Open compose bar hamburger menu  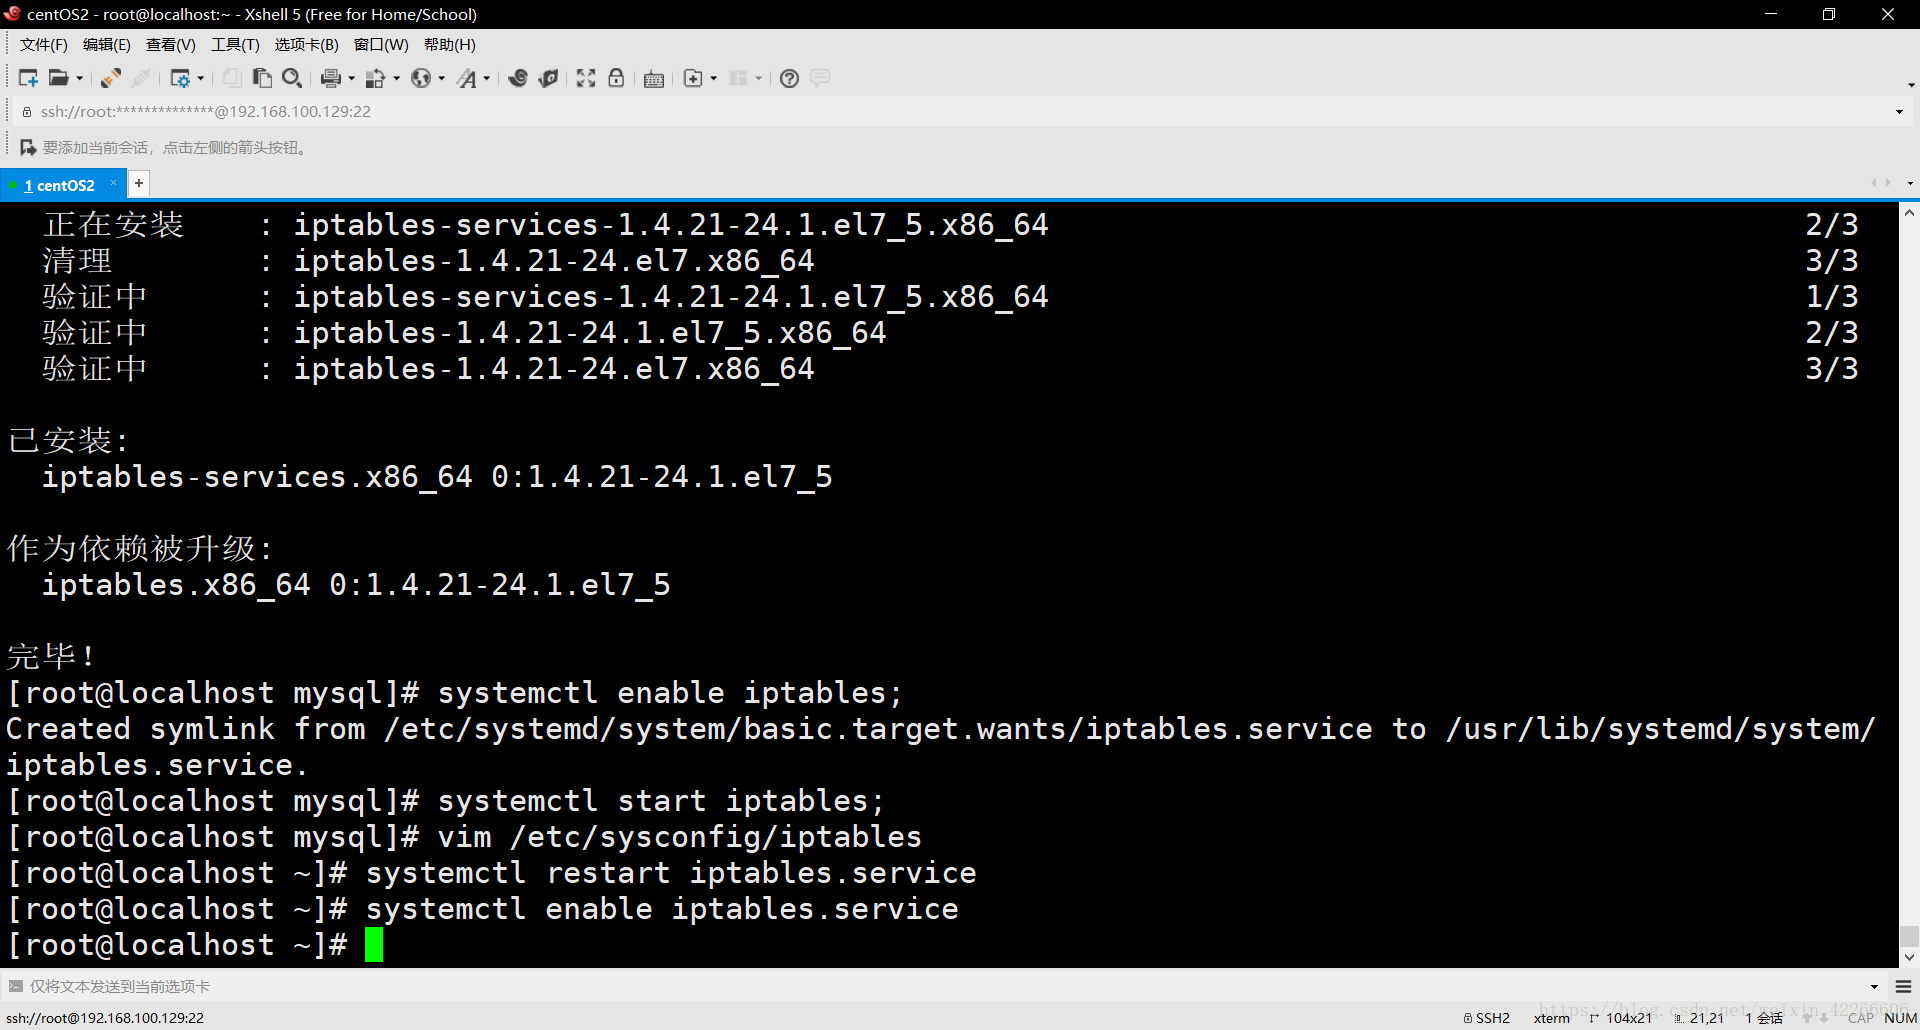(1903, 987)
